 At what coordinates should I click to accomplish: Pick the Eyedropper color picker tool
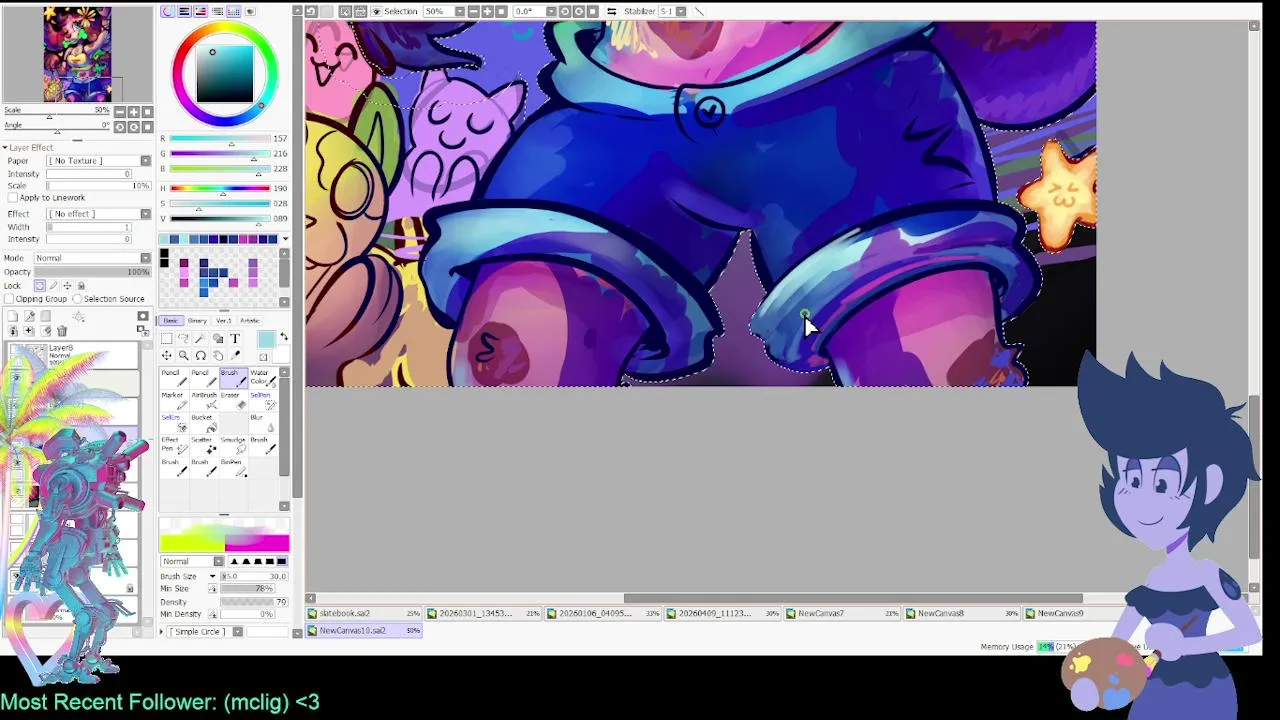point(235,355)
